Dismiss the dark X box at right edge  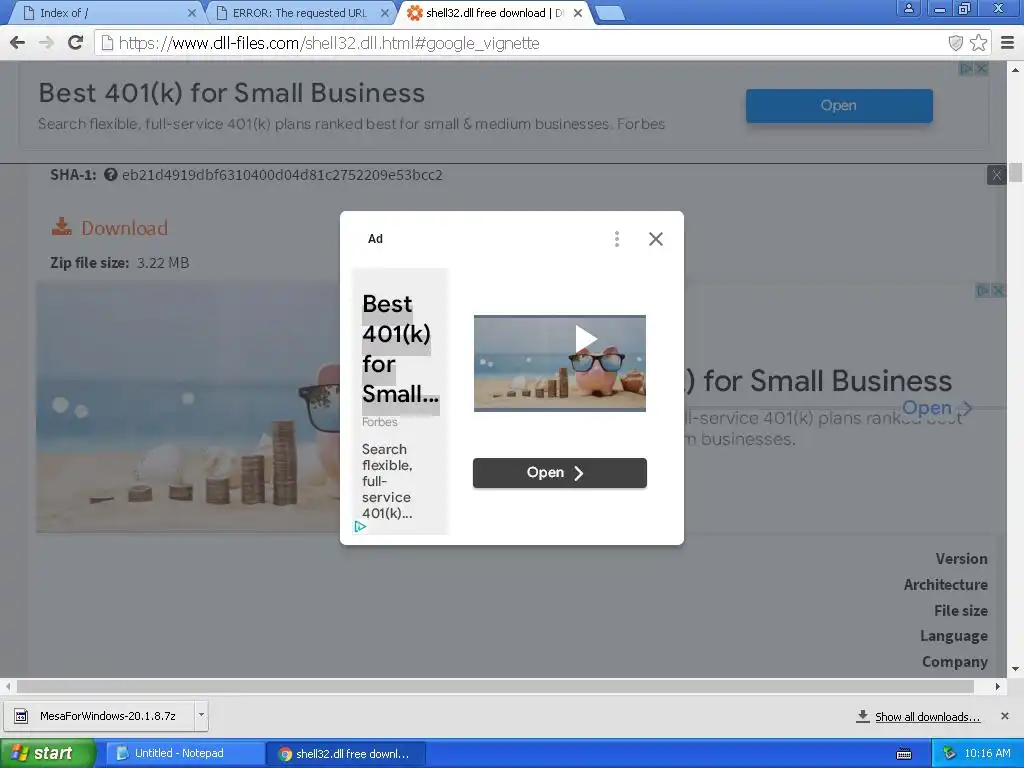997,175
